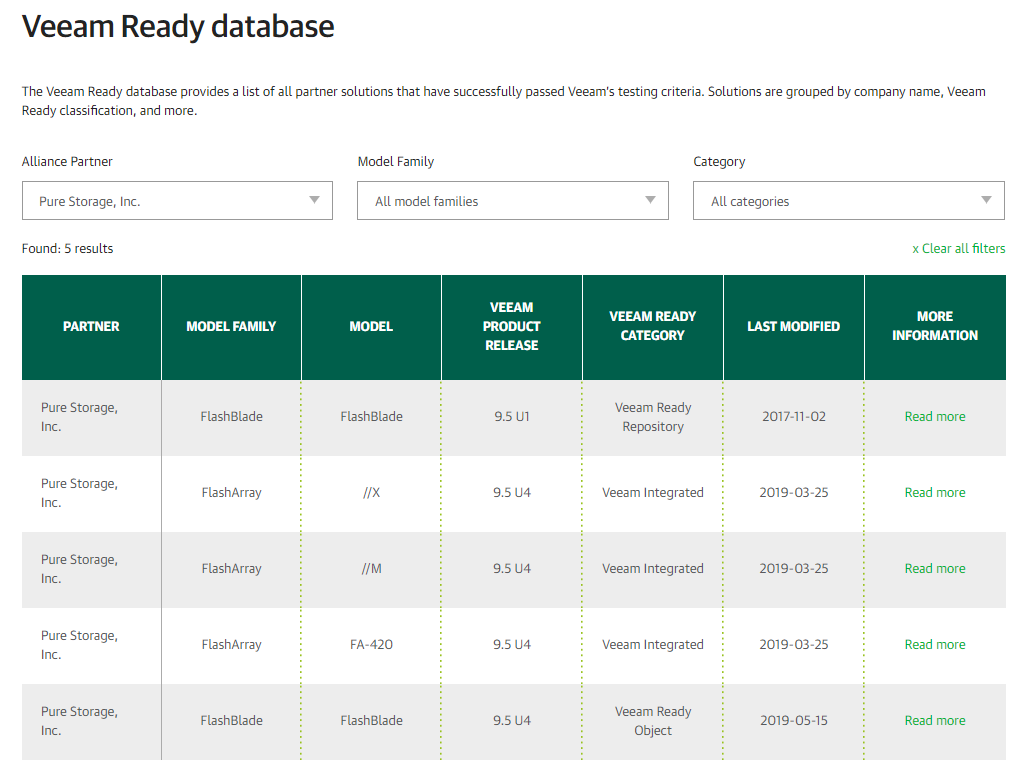The width and height of the screenshot is (1033, 777).
Task: Click the PARTNER column header
Action: pyautogui.click(x=92, y=327)
